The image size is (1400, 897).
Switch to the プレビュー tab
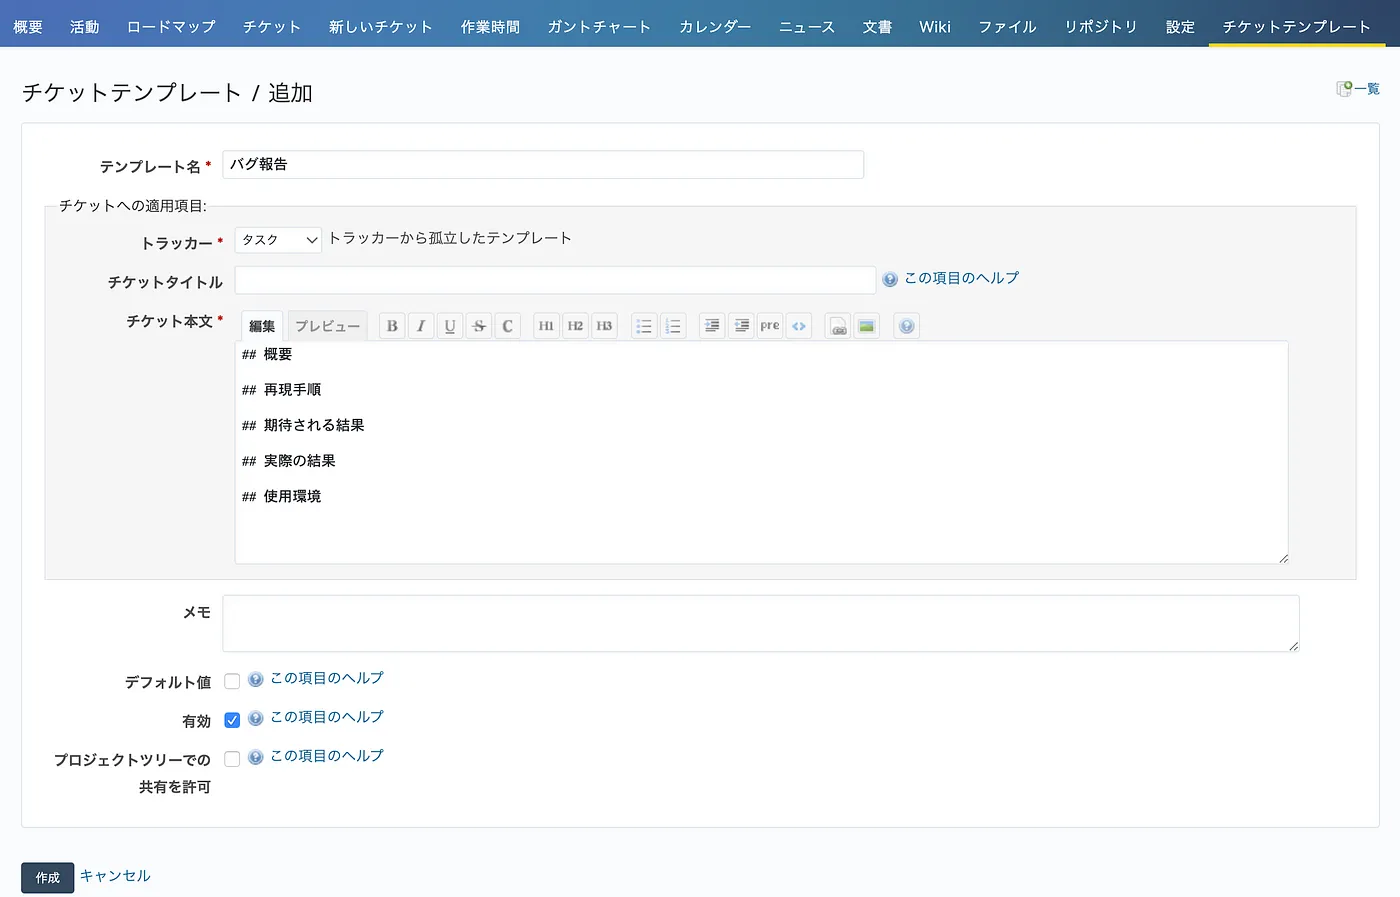(327, 326)
